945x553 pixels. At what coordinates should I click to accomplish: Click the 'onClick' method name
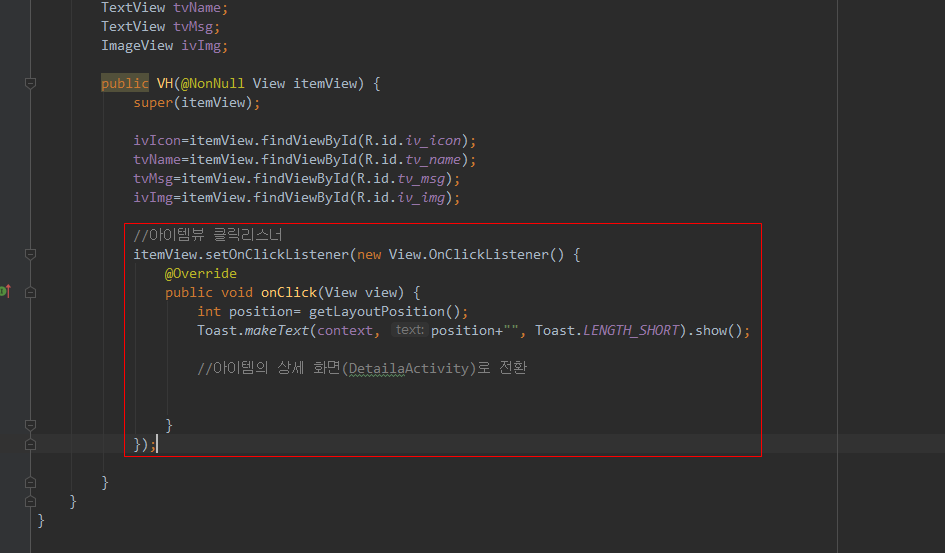(289, 292)
